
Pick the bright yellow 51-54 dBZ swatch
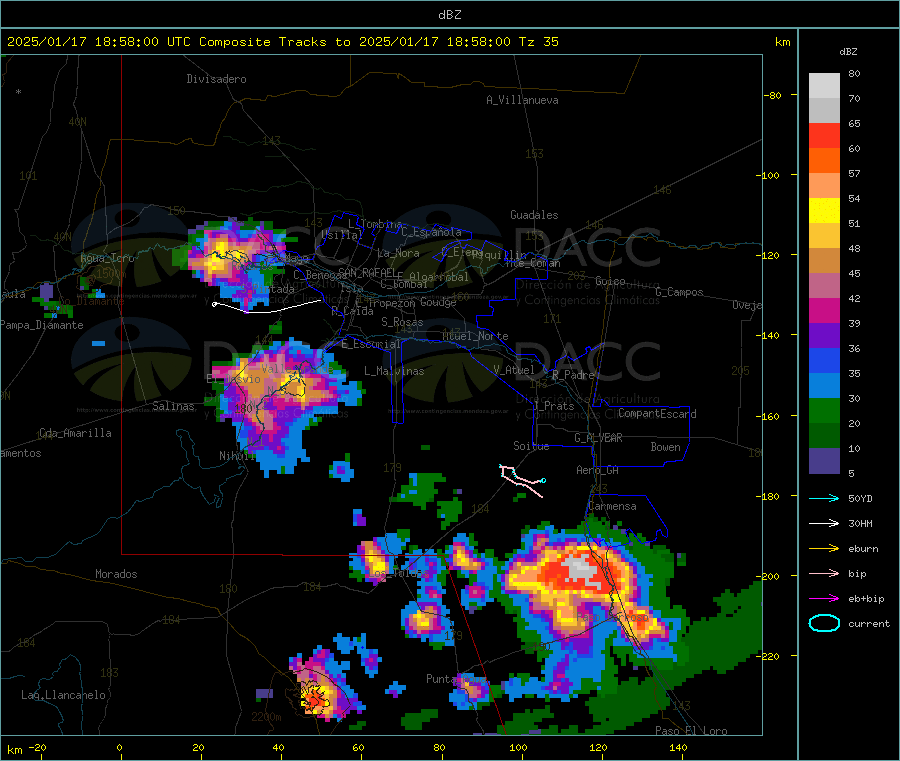click(824, 211)
